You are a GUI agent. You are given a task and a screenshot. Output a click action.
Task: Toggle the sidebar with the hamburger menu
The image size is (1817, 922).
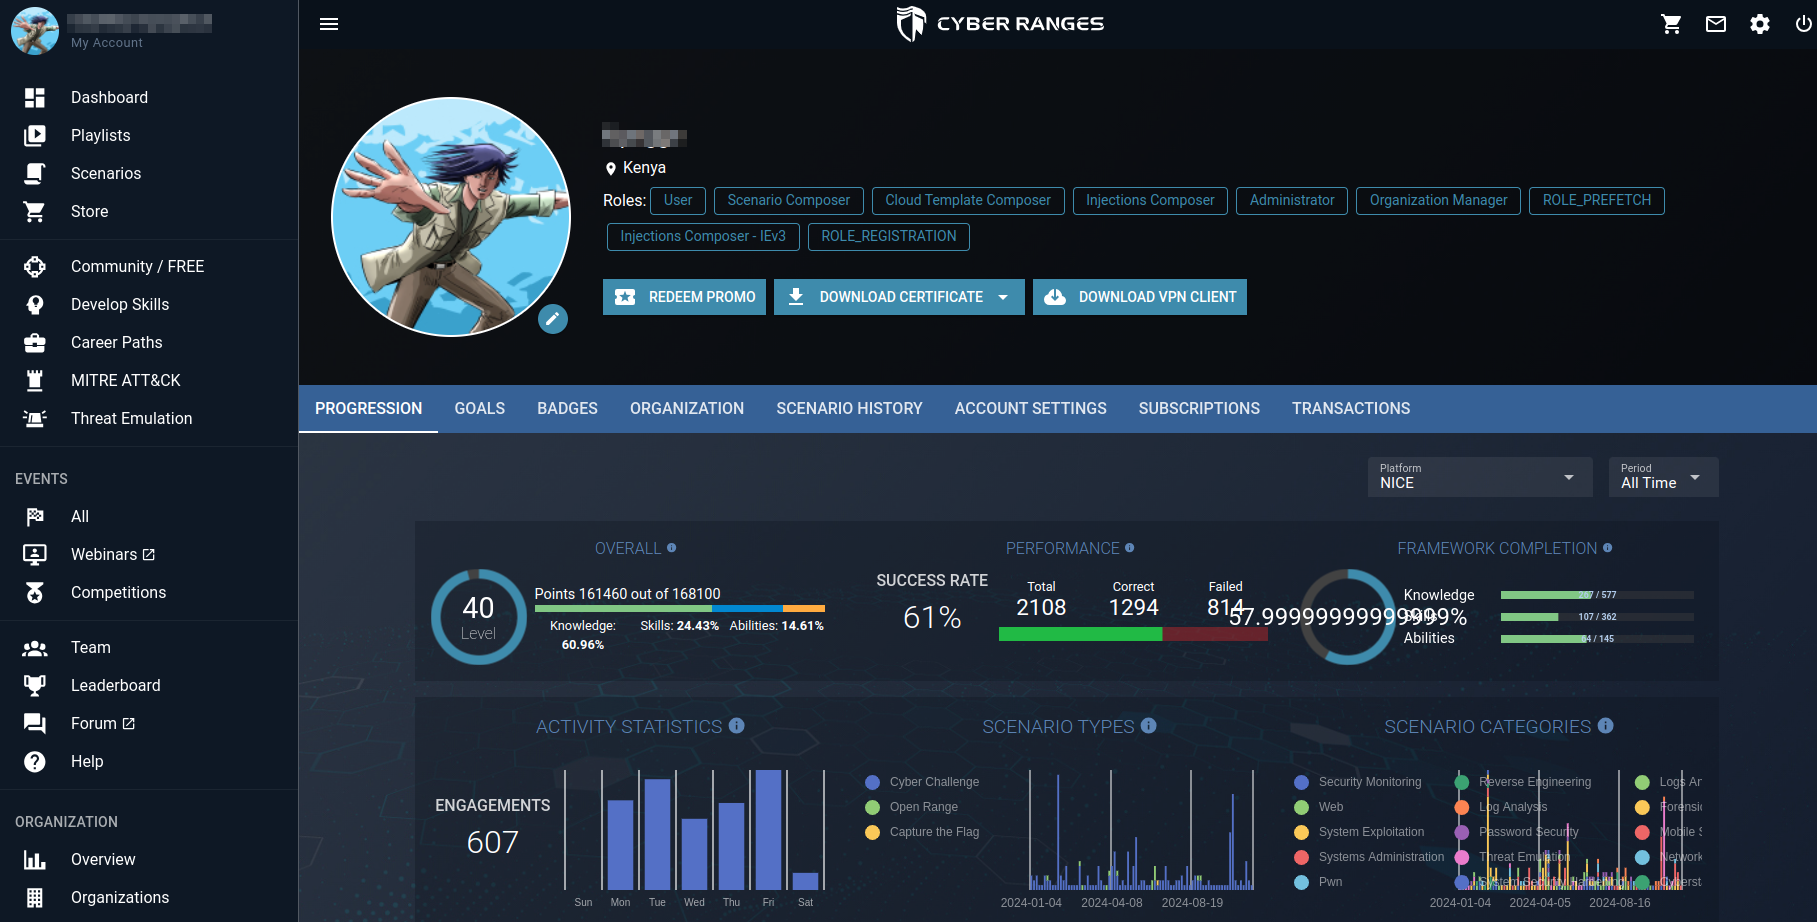coord(329,24)
